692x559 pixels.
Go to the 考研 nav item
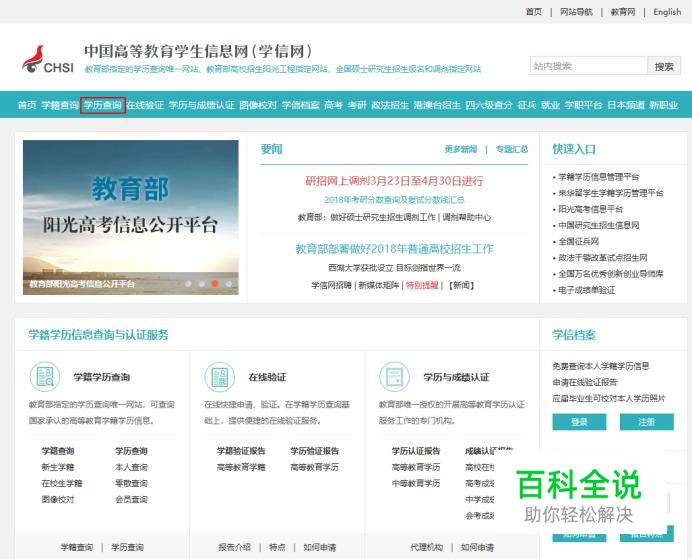[x=357, y=105]
